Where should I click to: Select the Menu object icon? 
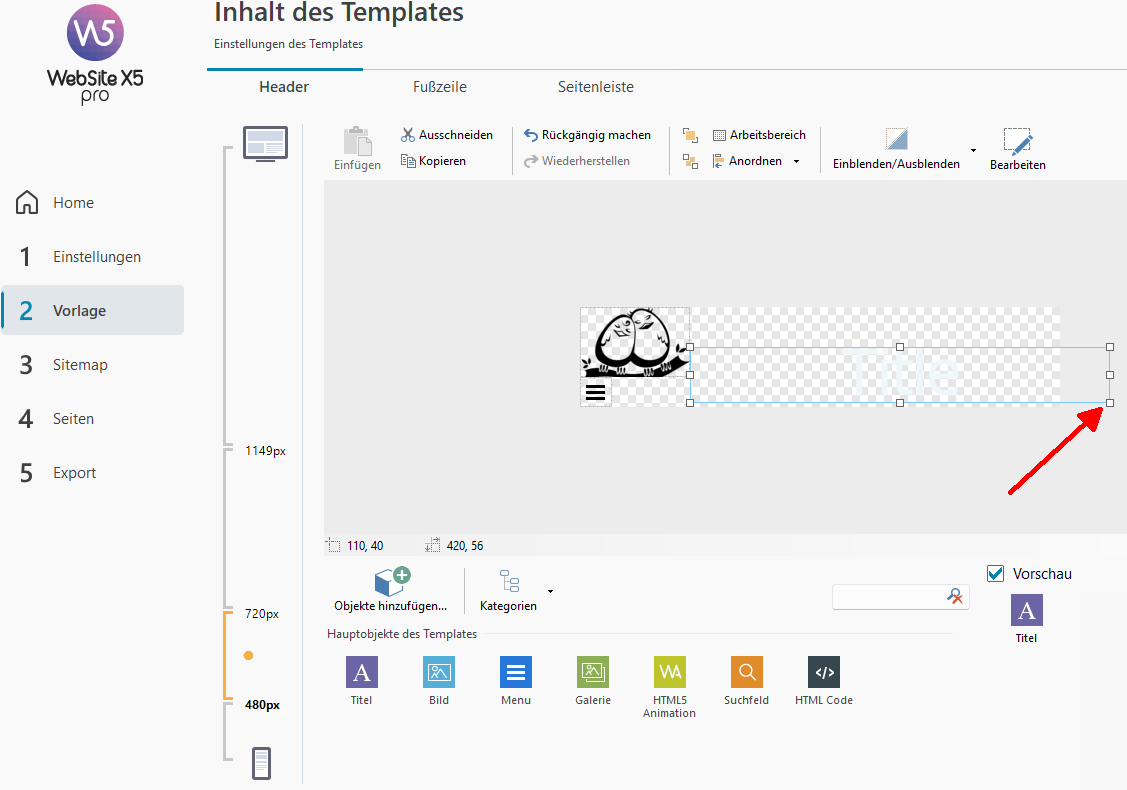pos(516,672)
